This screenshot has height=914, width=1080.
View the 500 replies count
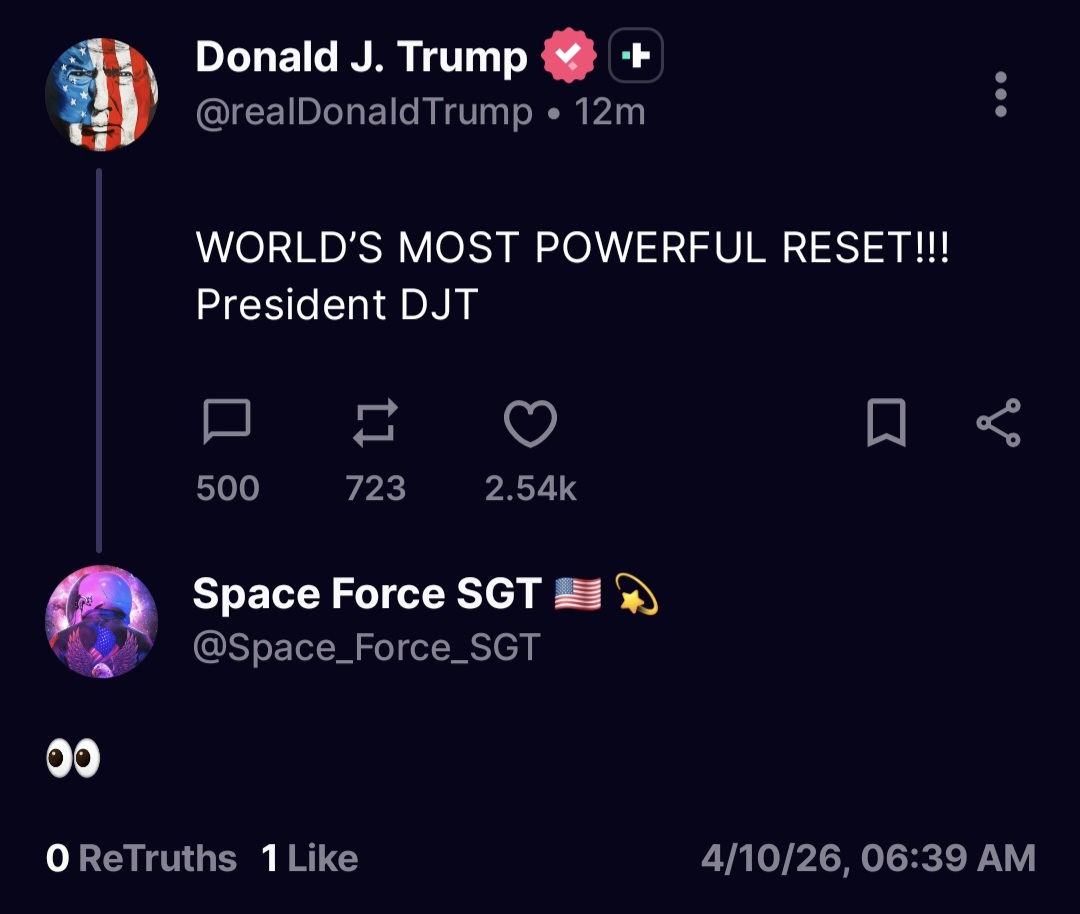[x=228, y=488]
